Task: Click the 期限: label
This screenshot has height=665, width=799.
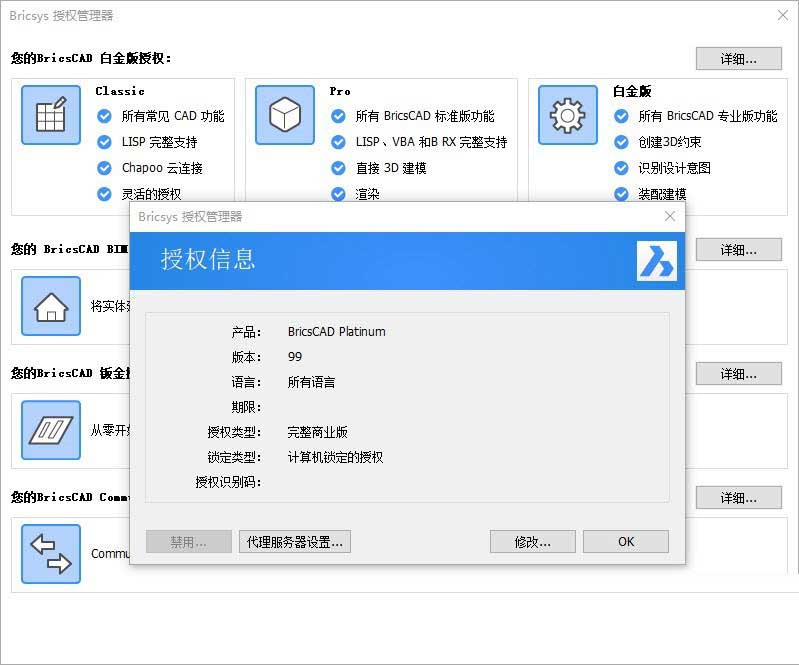Action: point(246,407)
